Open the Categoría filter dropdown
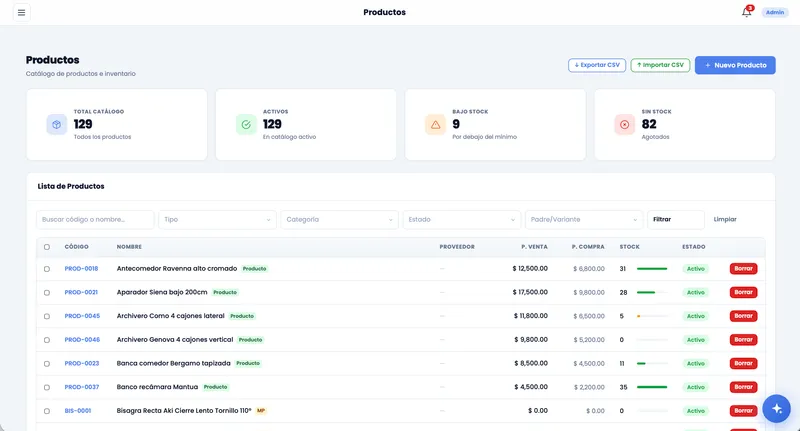This screenshot has height=431, width=800. pyautogui.click(x=339, y=219)
